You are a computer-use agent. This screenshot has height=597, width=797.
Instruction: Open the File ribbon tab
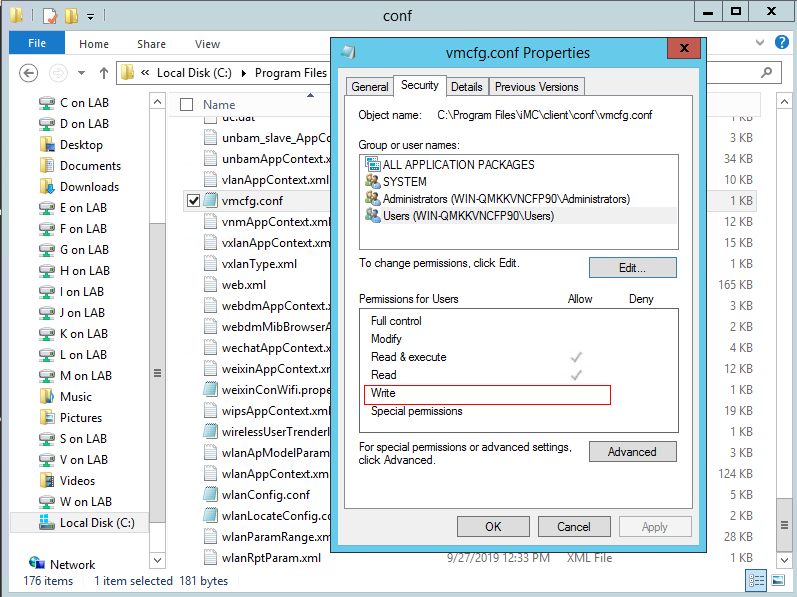point(37,43)
